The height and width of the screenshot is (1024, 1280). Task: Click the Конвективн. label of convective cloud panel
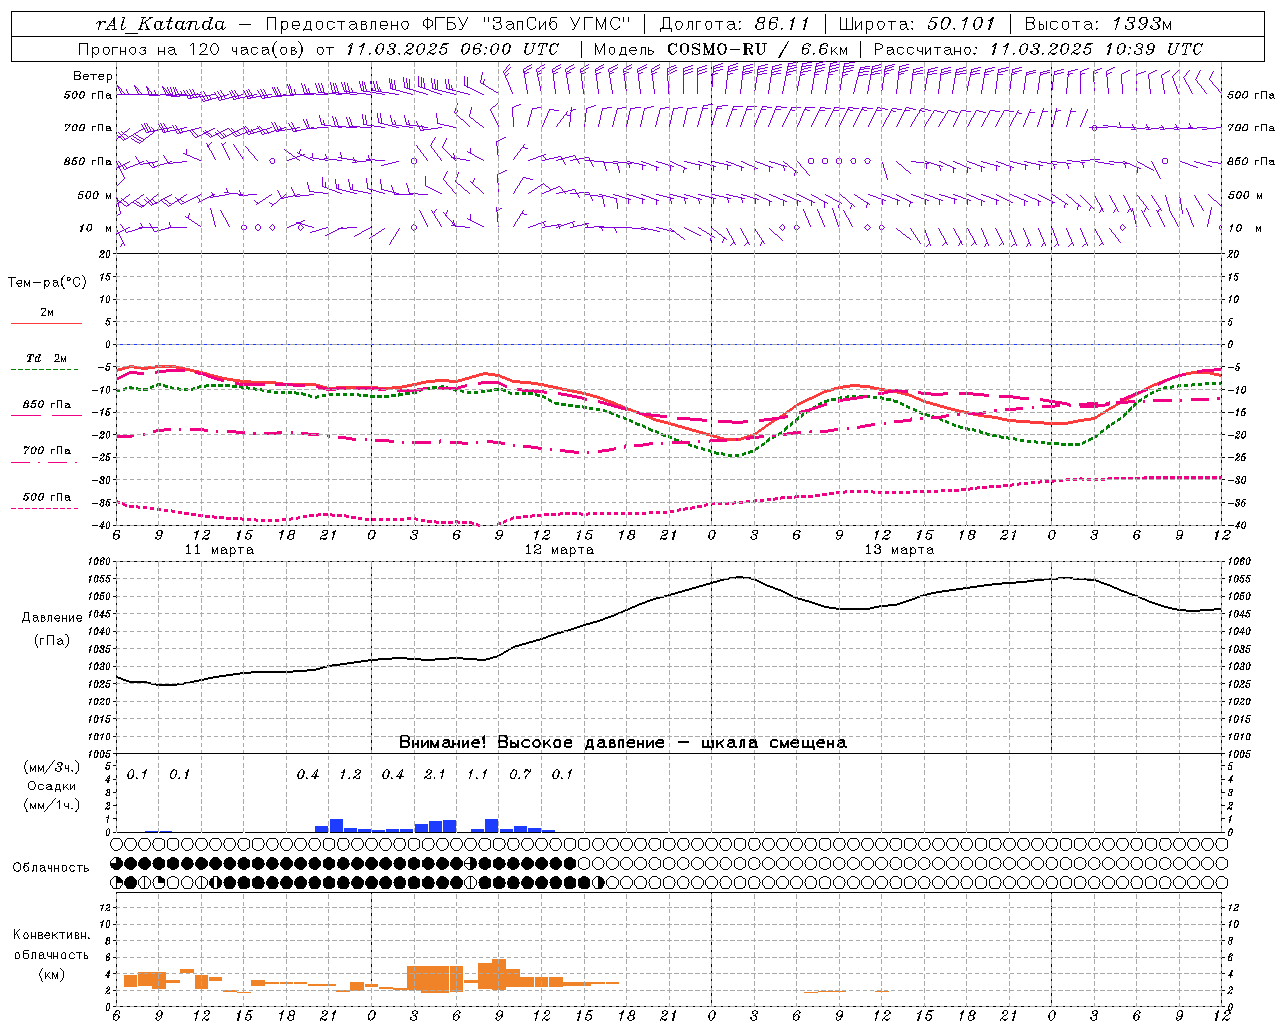[51, 935]
